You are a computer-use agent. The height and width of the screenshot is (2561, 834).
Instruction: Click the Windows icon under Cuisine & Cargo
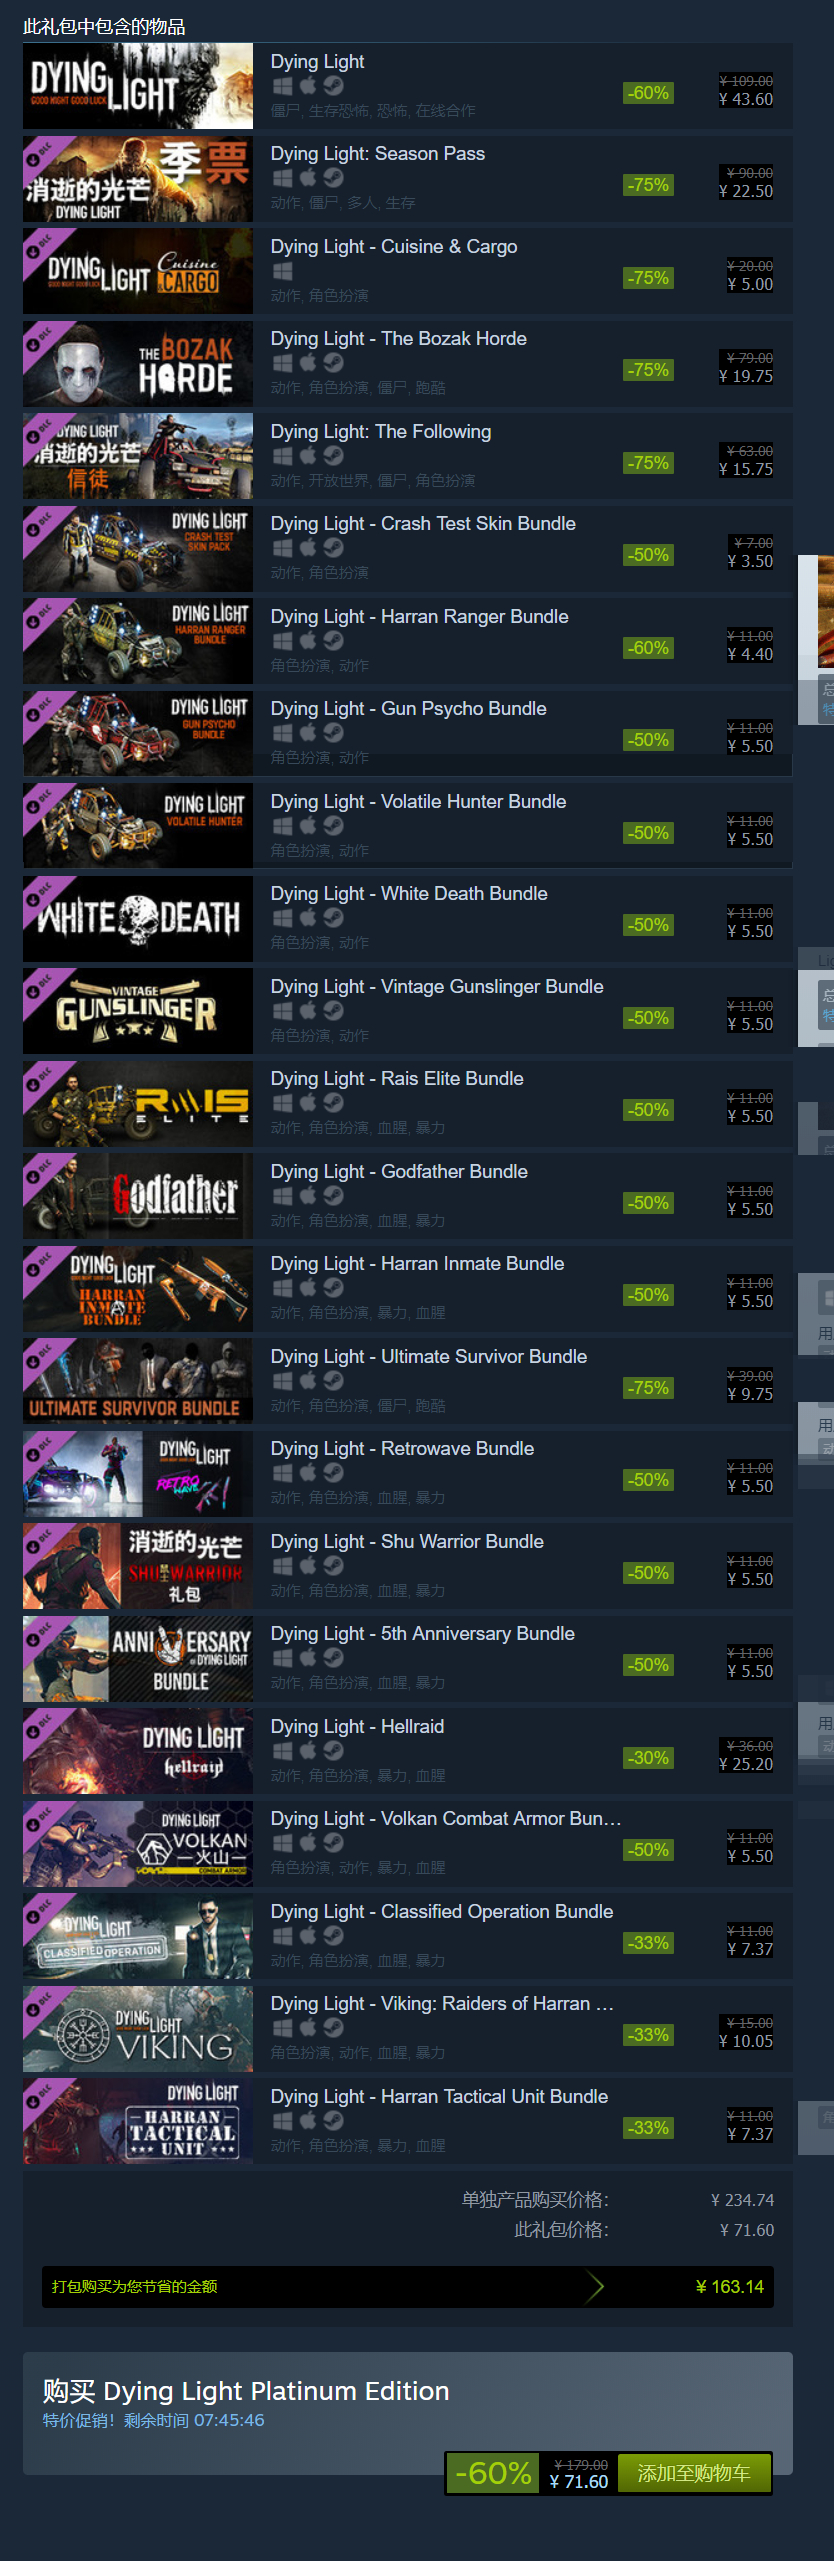click(x=283, y=271)
